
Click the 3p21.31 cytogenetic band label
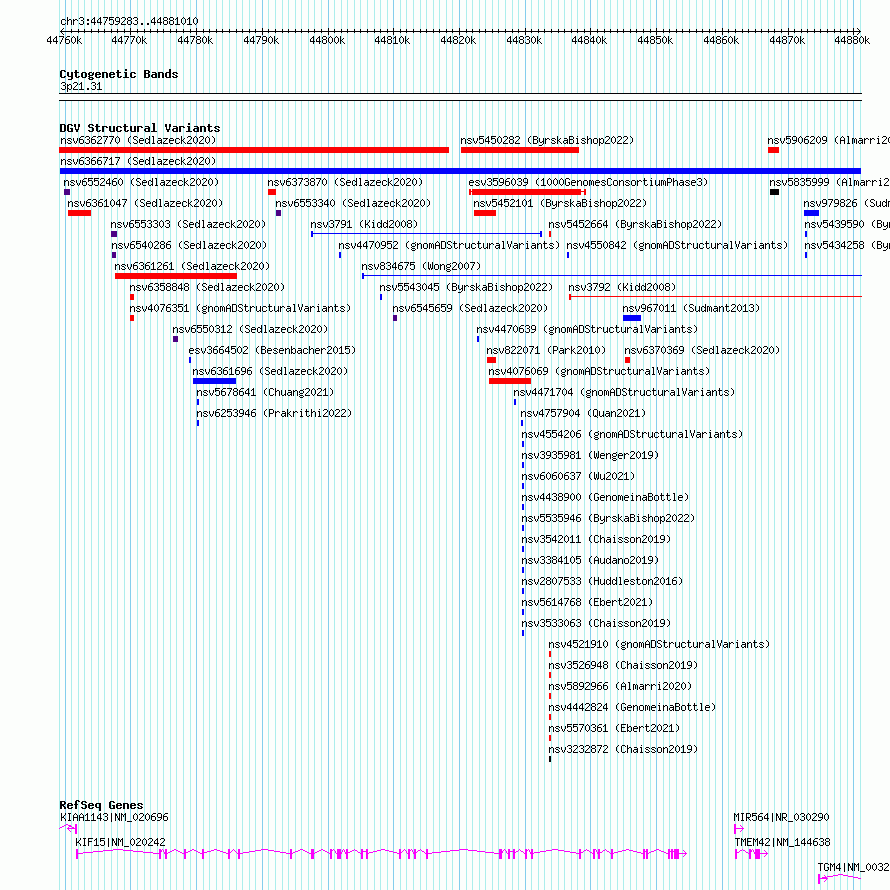point(81,86)
